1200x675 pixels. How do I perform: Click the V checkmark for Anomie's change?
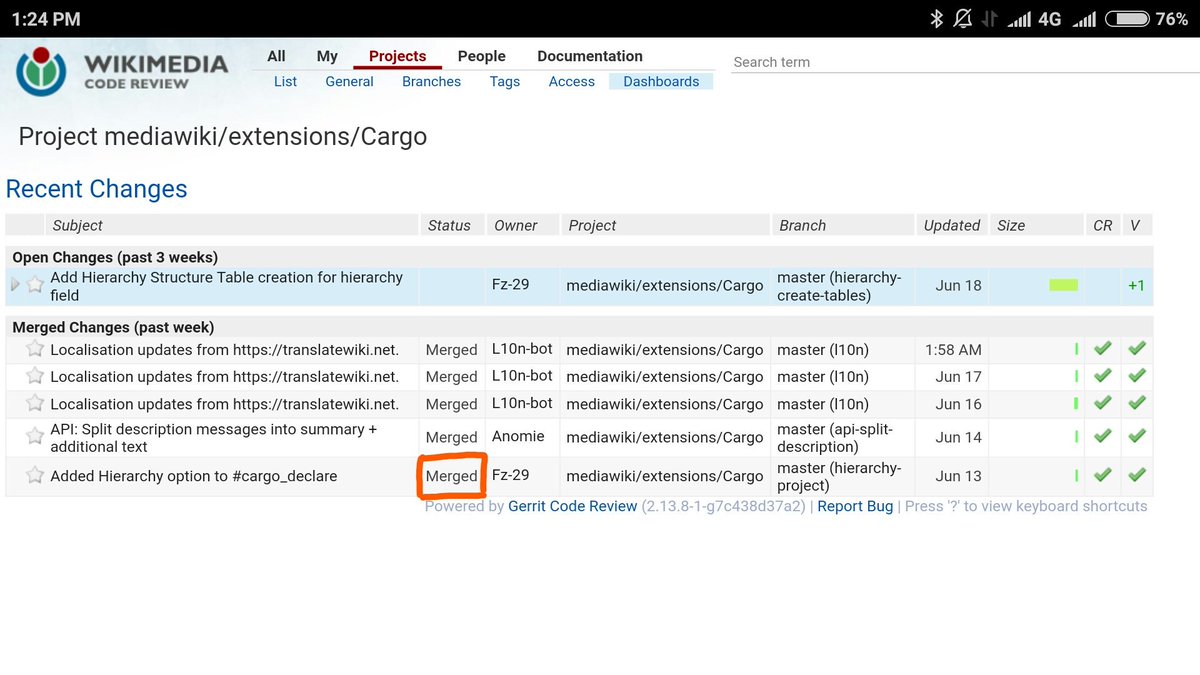(1137, 436)
